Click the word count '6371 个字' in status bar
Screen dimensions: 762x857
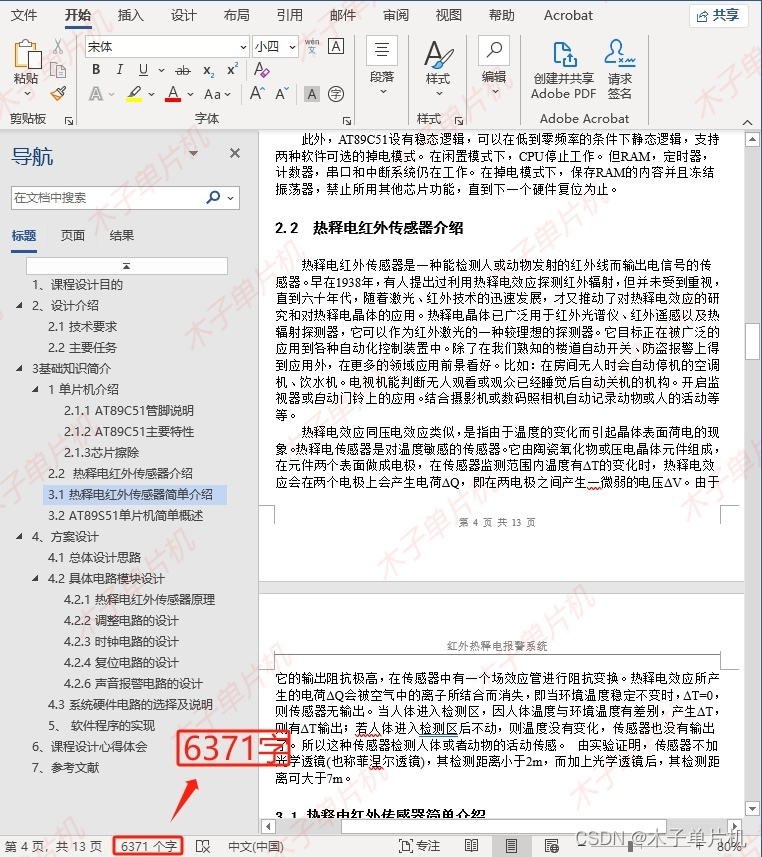[149, 846]
